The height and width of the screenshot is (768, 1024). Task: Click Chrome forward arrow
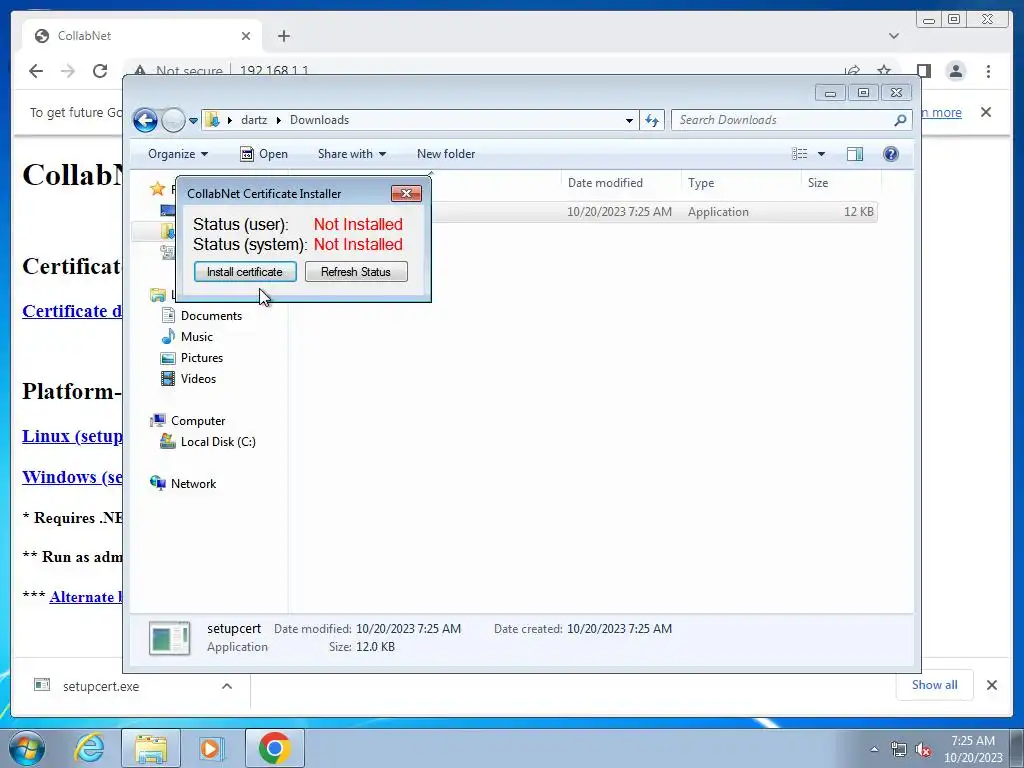pos(68,71)
